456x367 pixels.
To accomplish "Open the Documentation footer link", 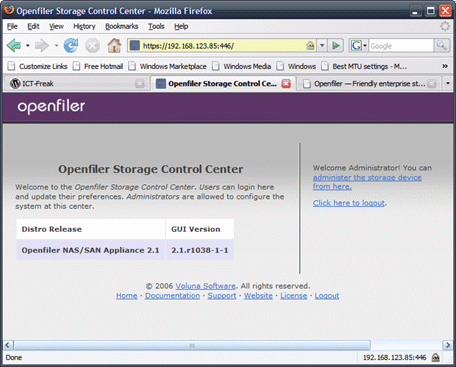I will click(x=172, y=296).
